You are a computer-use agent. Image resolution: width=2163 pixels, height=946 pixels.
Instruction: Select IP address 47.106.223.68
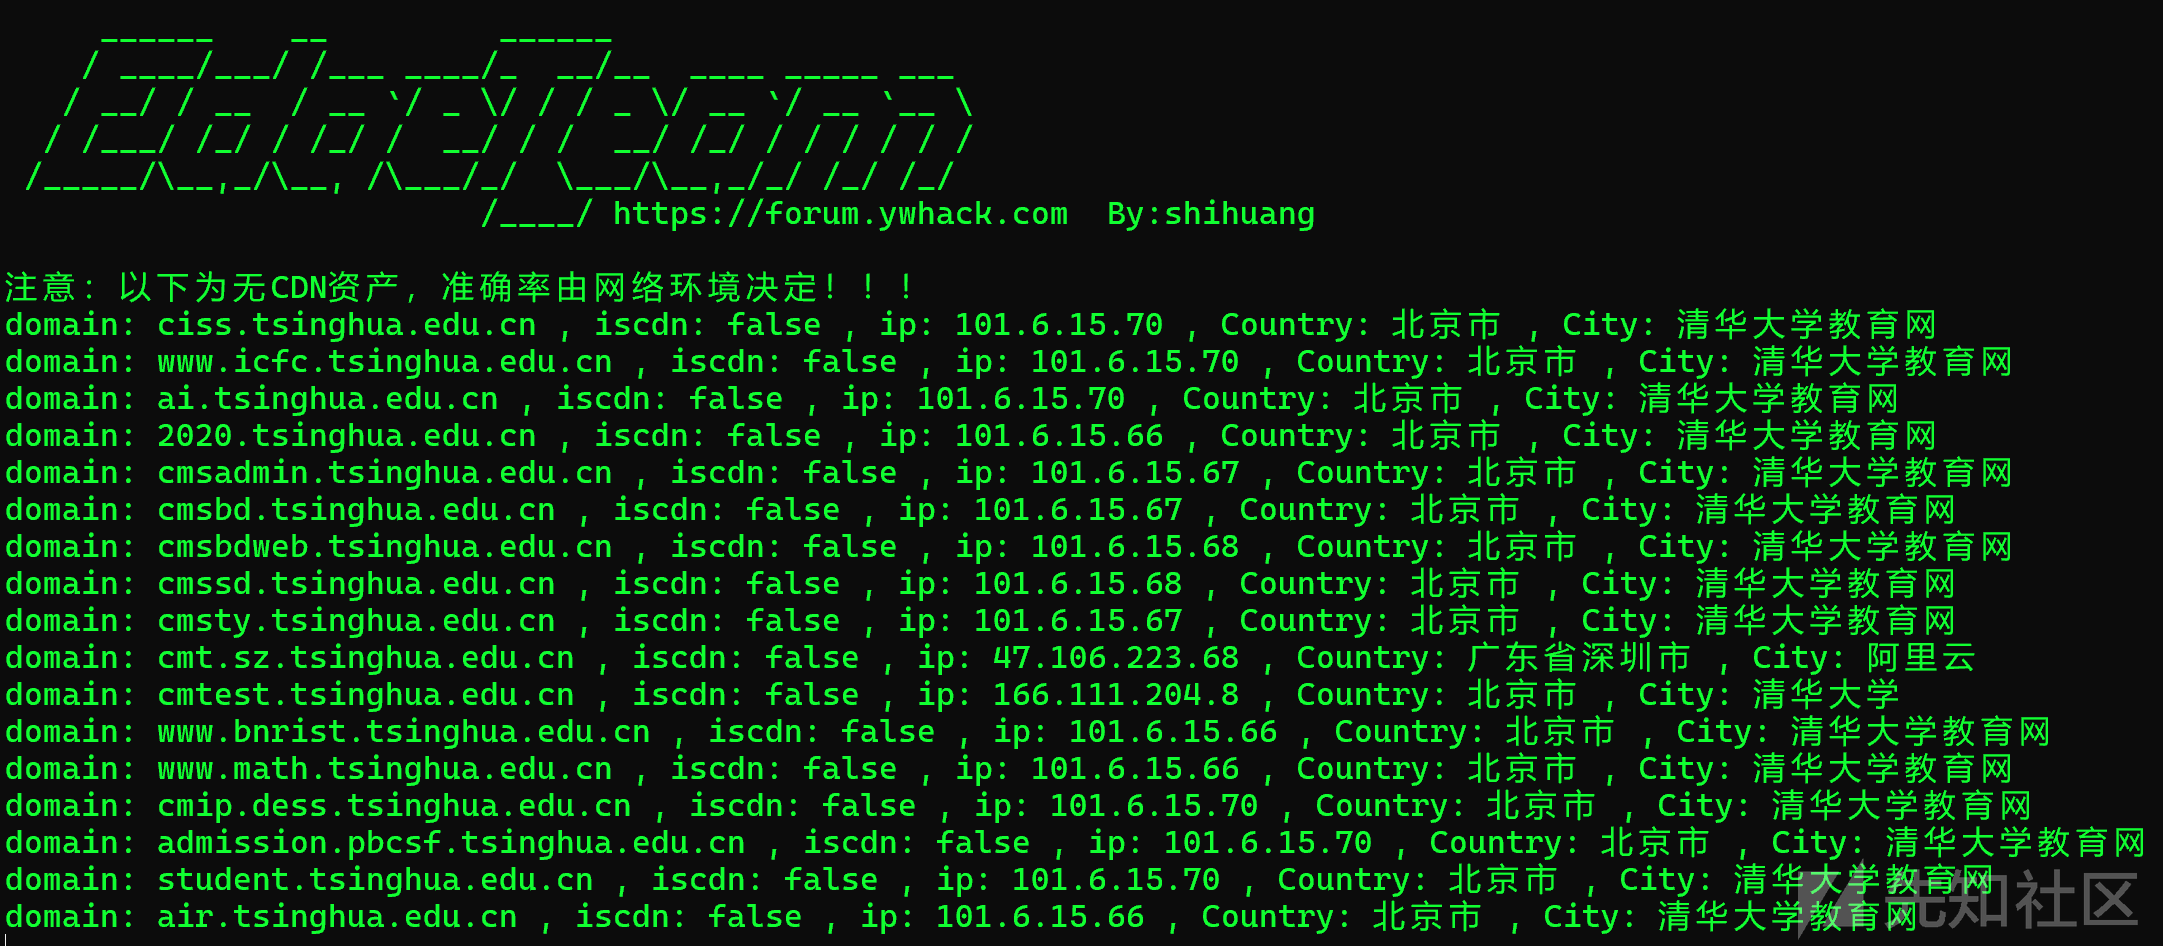coord(1116,658)
